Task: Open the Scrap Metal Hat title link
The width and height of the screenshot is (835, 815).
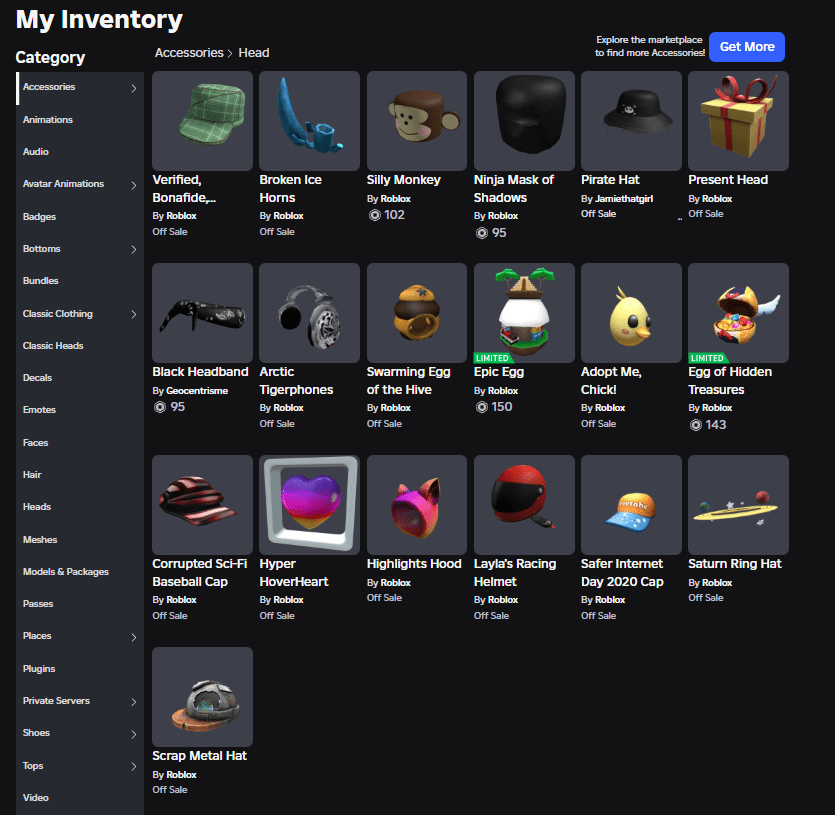Action: pyautogui.click(x=199, y=756)
